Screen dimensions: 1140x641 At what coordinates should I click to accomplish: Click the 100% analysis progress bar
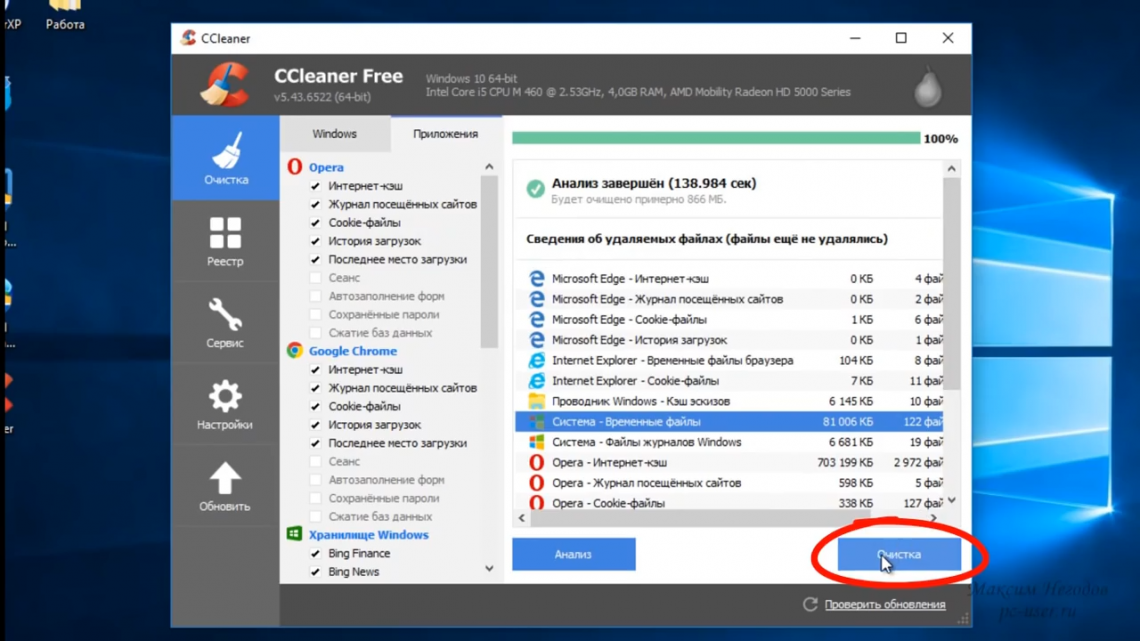pos(716,138)
